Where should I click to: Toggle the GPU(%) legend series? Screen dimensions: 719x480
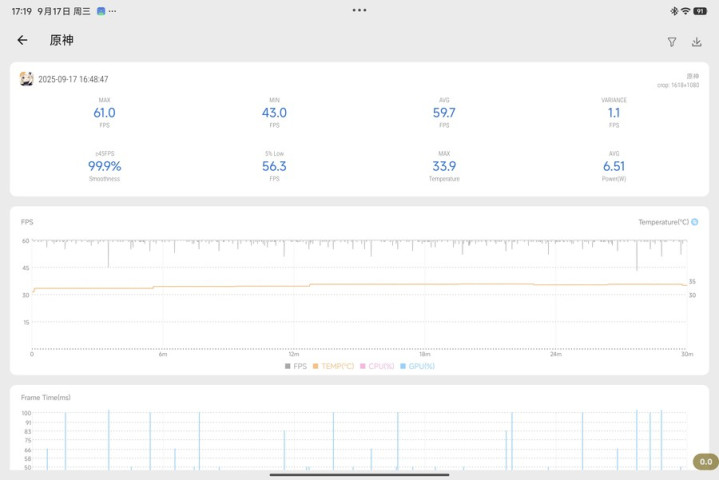(417, 366)
